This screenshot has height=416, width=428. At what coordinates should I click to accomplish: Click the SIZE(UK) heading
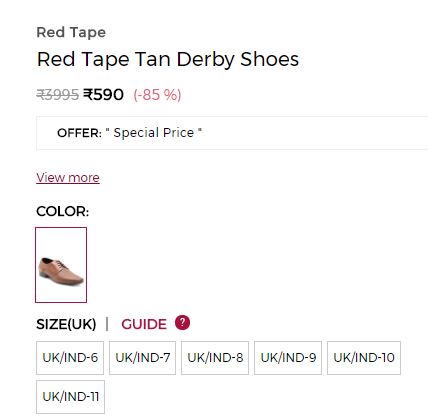coord(66,324)
